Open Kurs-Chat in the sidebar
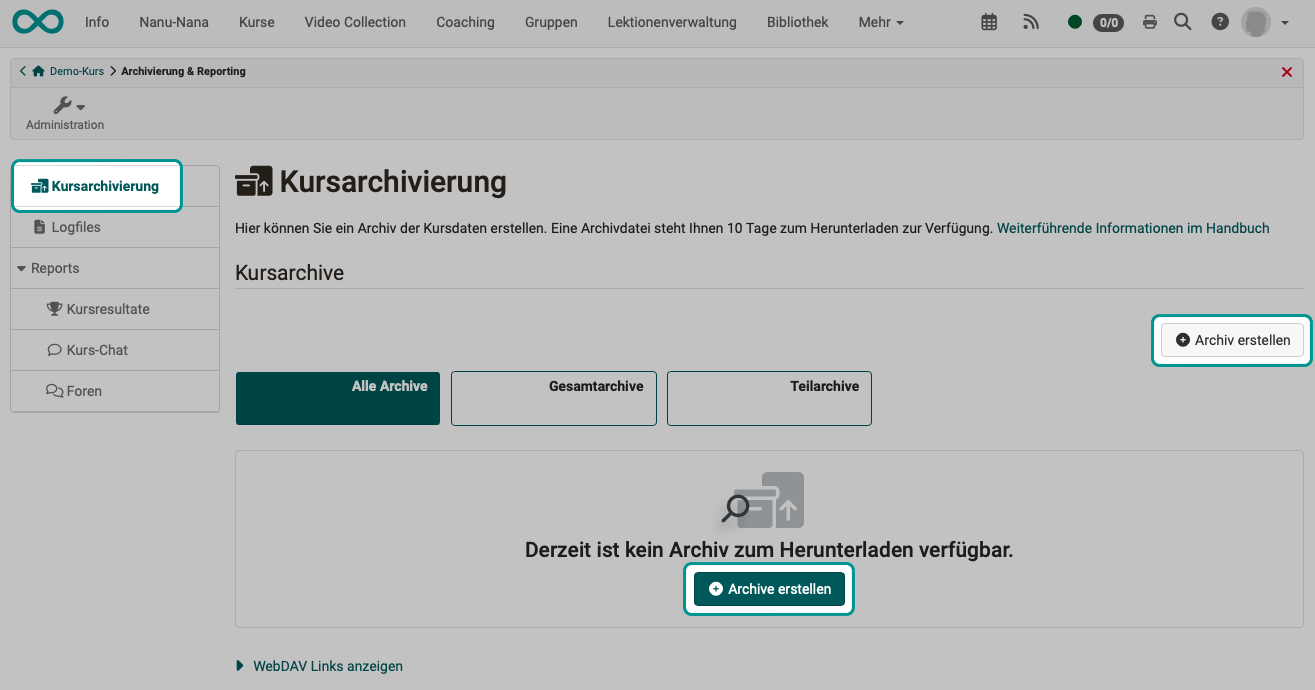The height and width of the screenshot is (690, 1315). point(115,350)
